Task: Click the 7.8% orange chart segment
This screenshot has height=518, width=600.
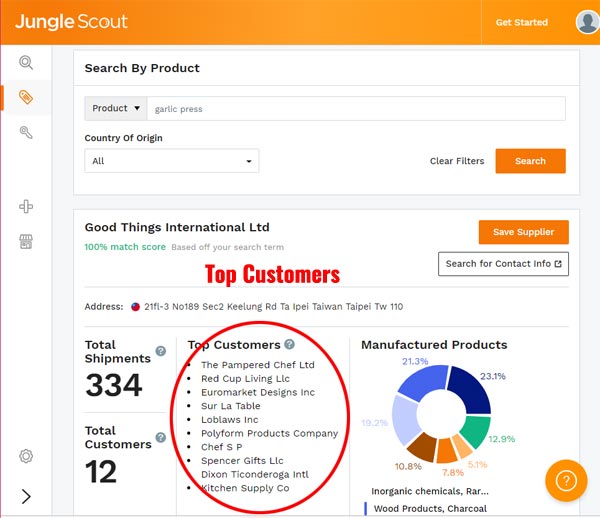Action: click(447, 451)
